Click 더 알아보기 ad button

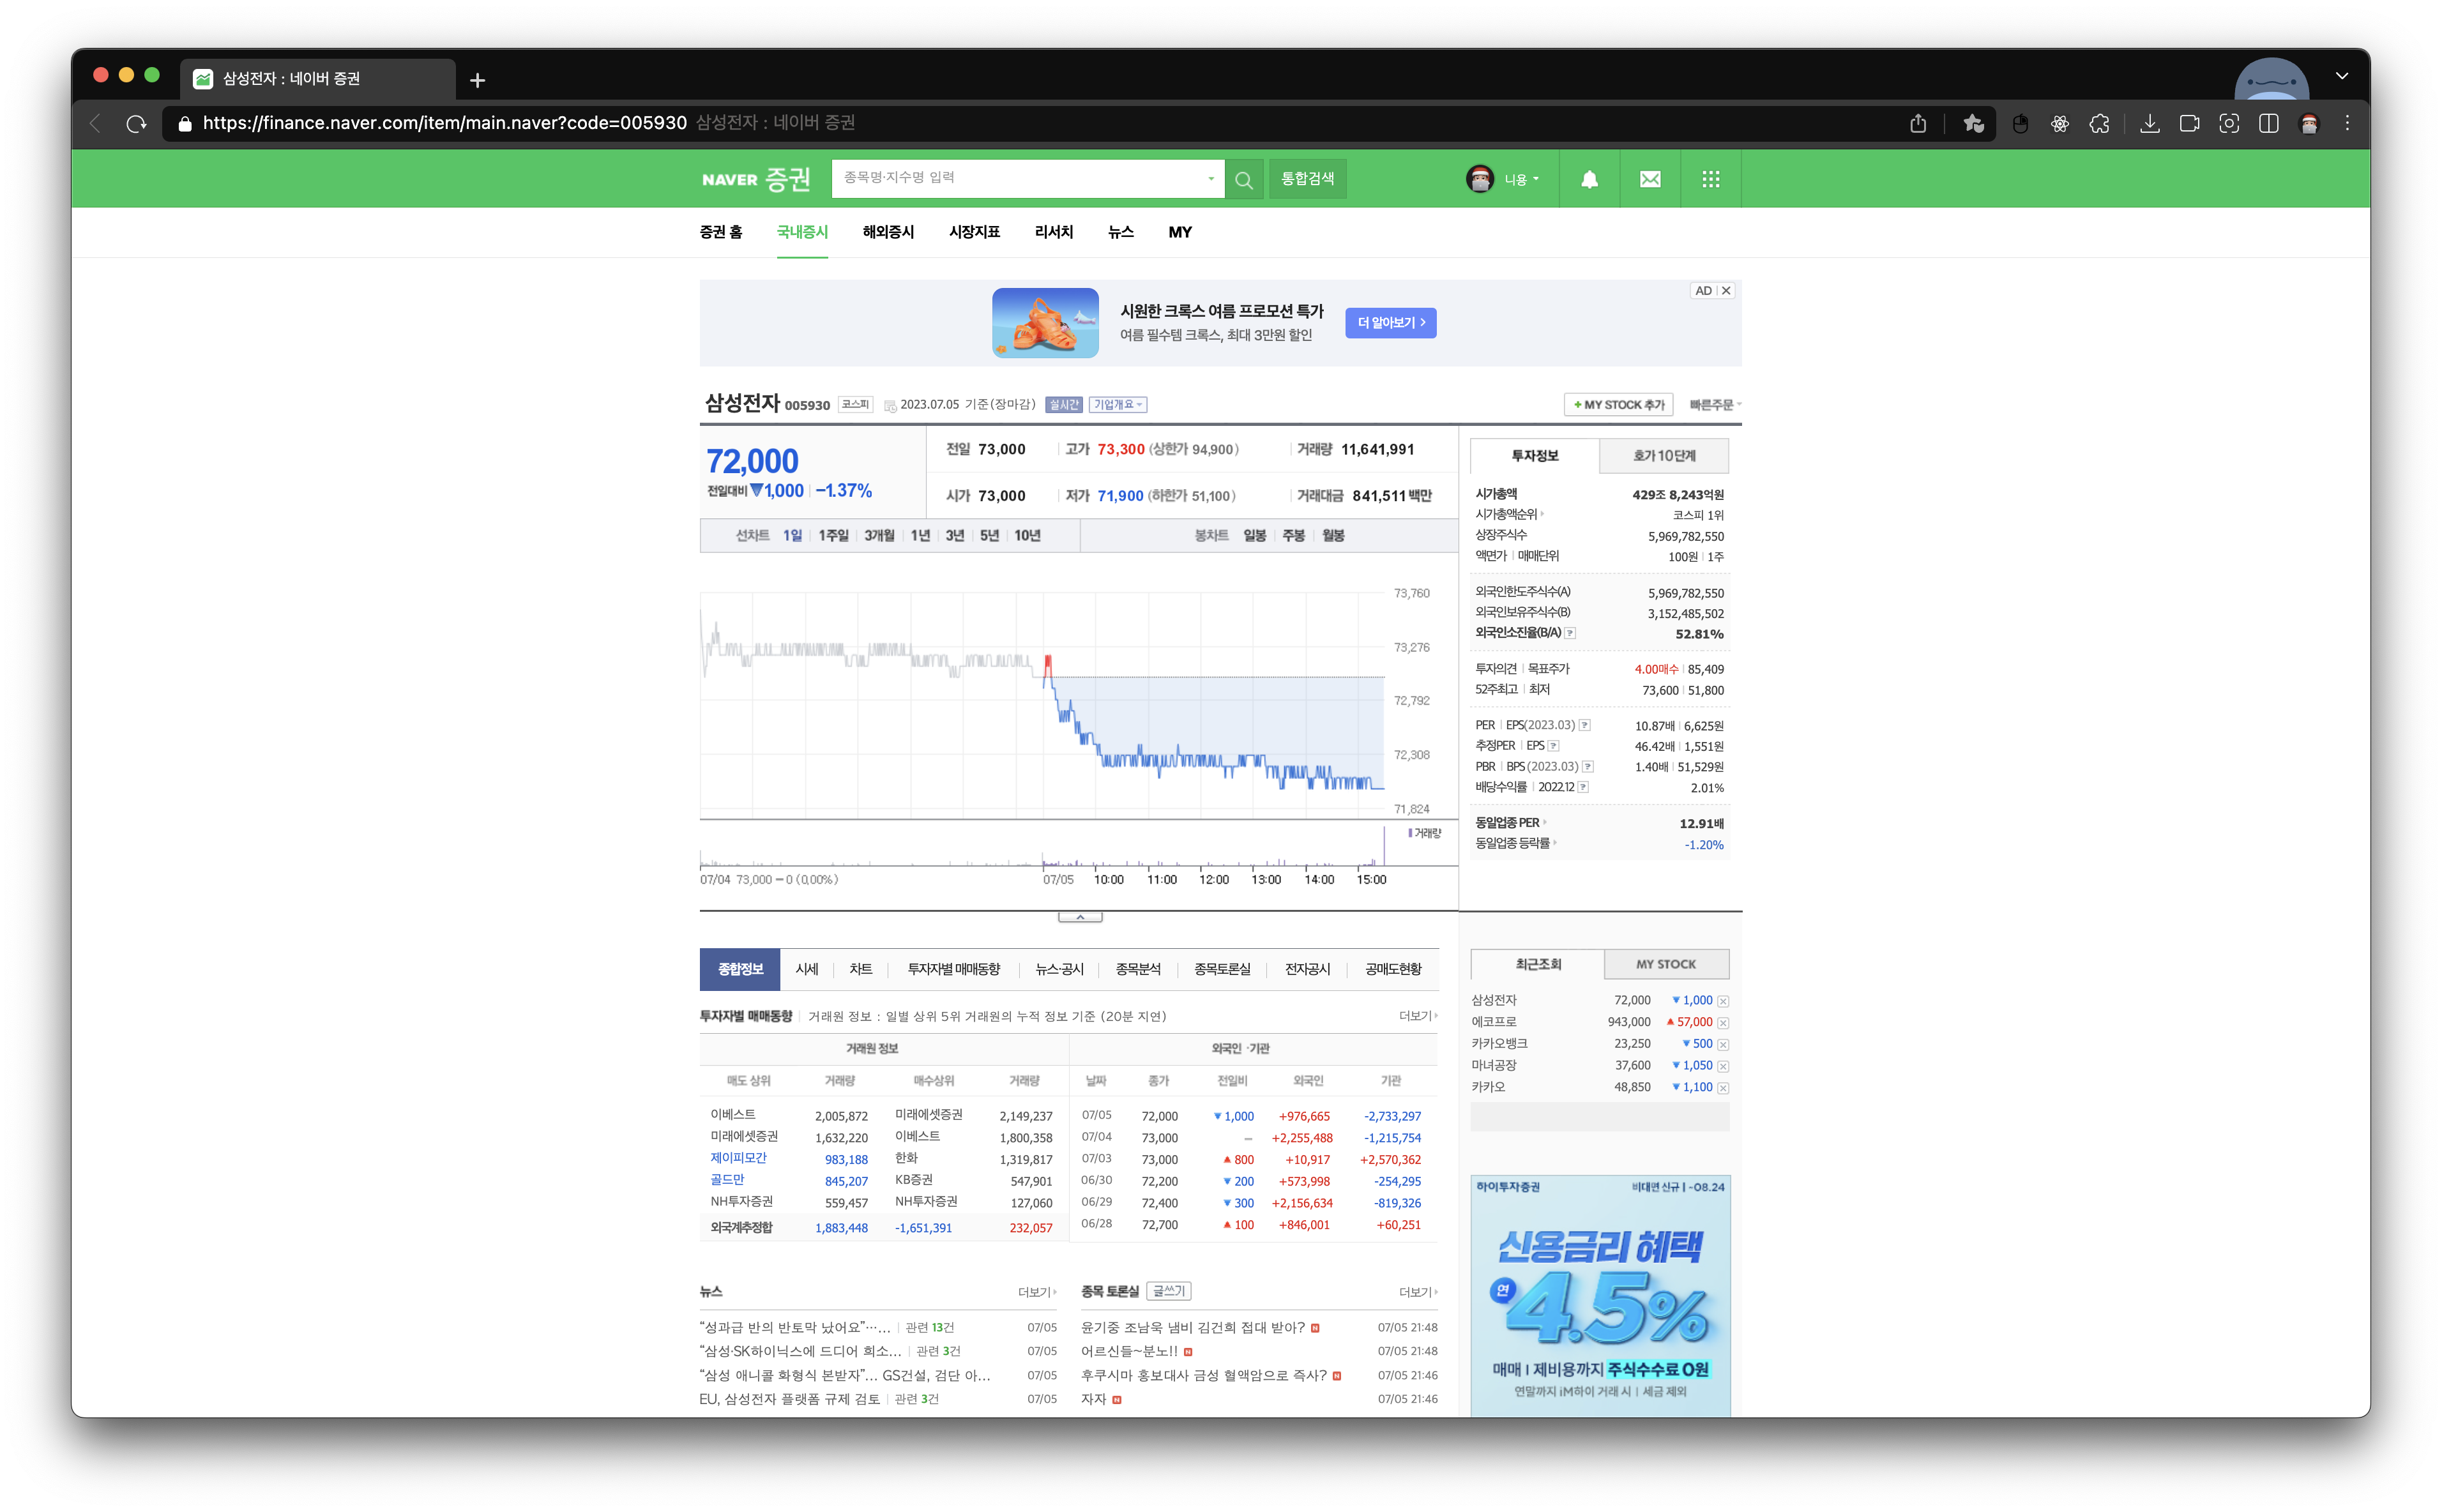1390,323
